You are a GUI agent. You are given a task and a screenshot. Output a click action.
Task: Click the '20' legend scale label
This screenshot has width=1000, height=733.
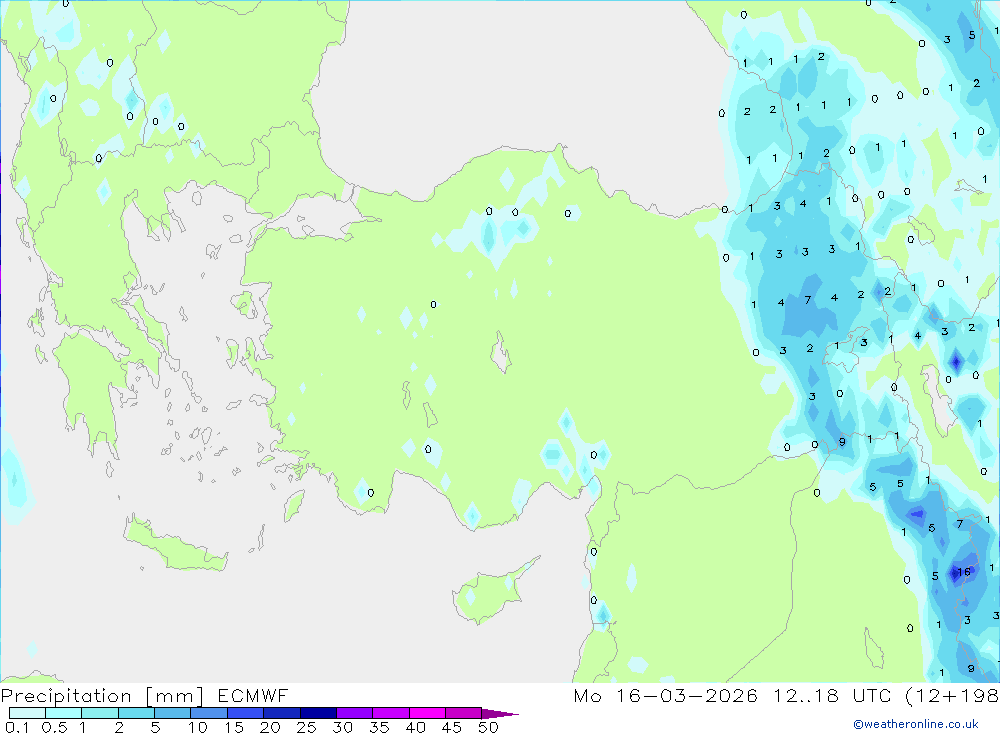pyautogui.click(x=270, y=727)
